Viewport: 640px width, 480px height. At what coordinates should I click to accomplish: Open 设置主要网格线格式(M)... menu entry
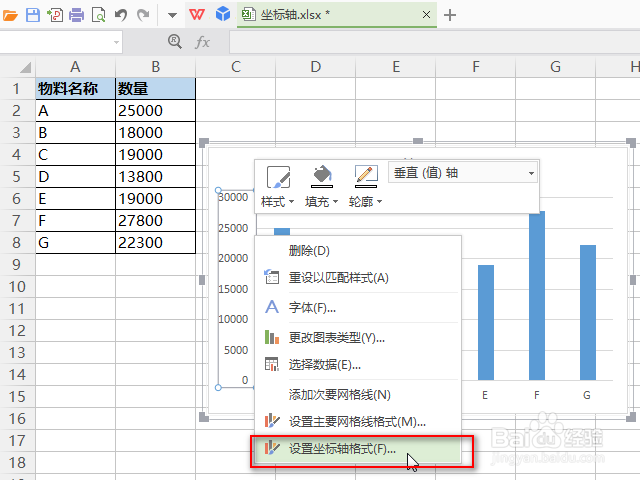coord(358,421)
